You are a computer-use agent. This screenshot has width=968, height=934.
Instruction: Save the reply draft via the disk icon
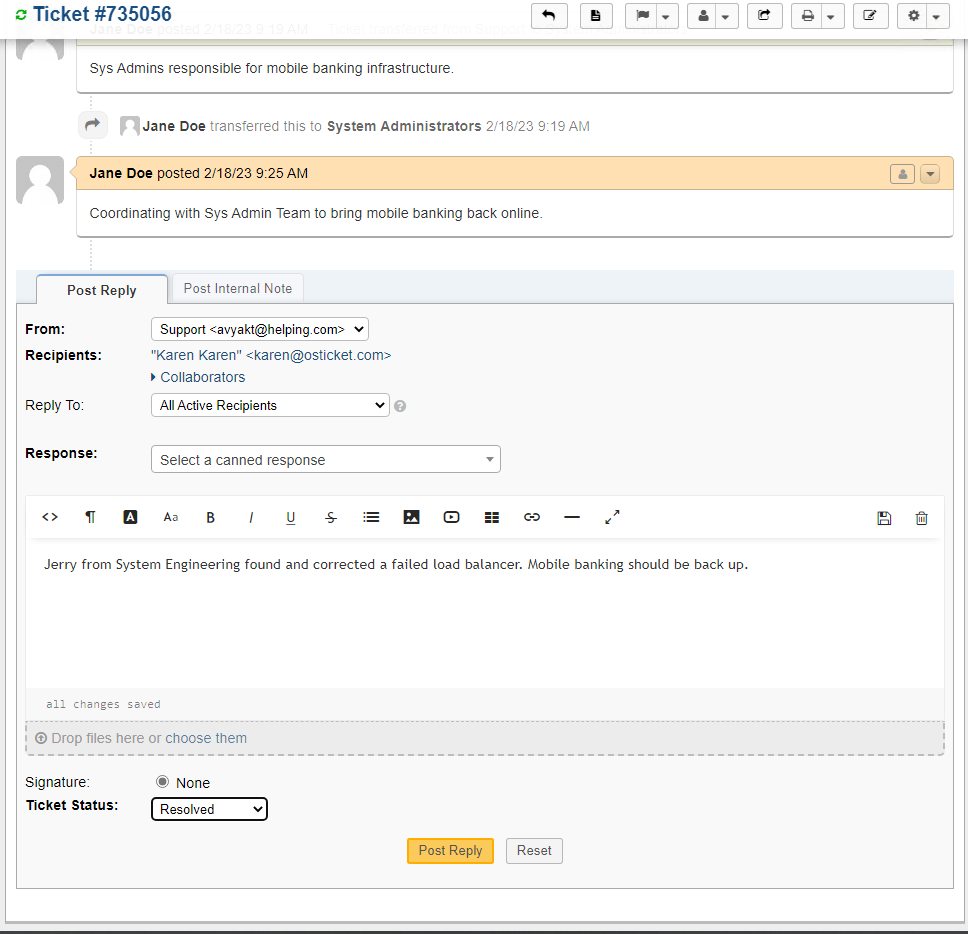(884, 517)
